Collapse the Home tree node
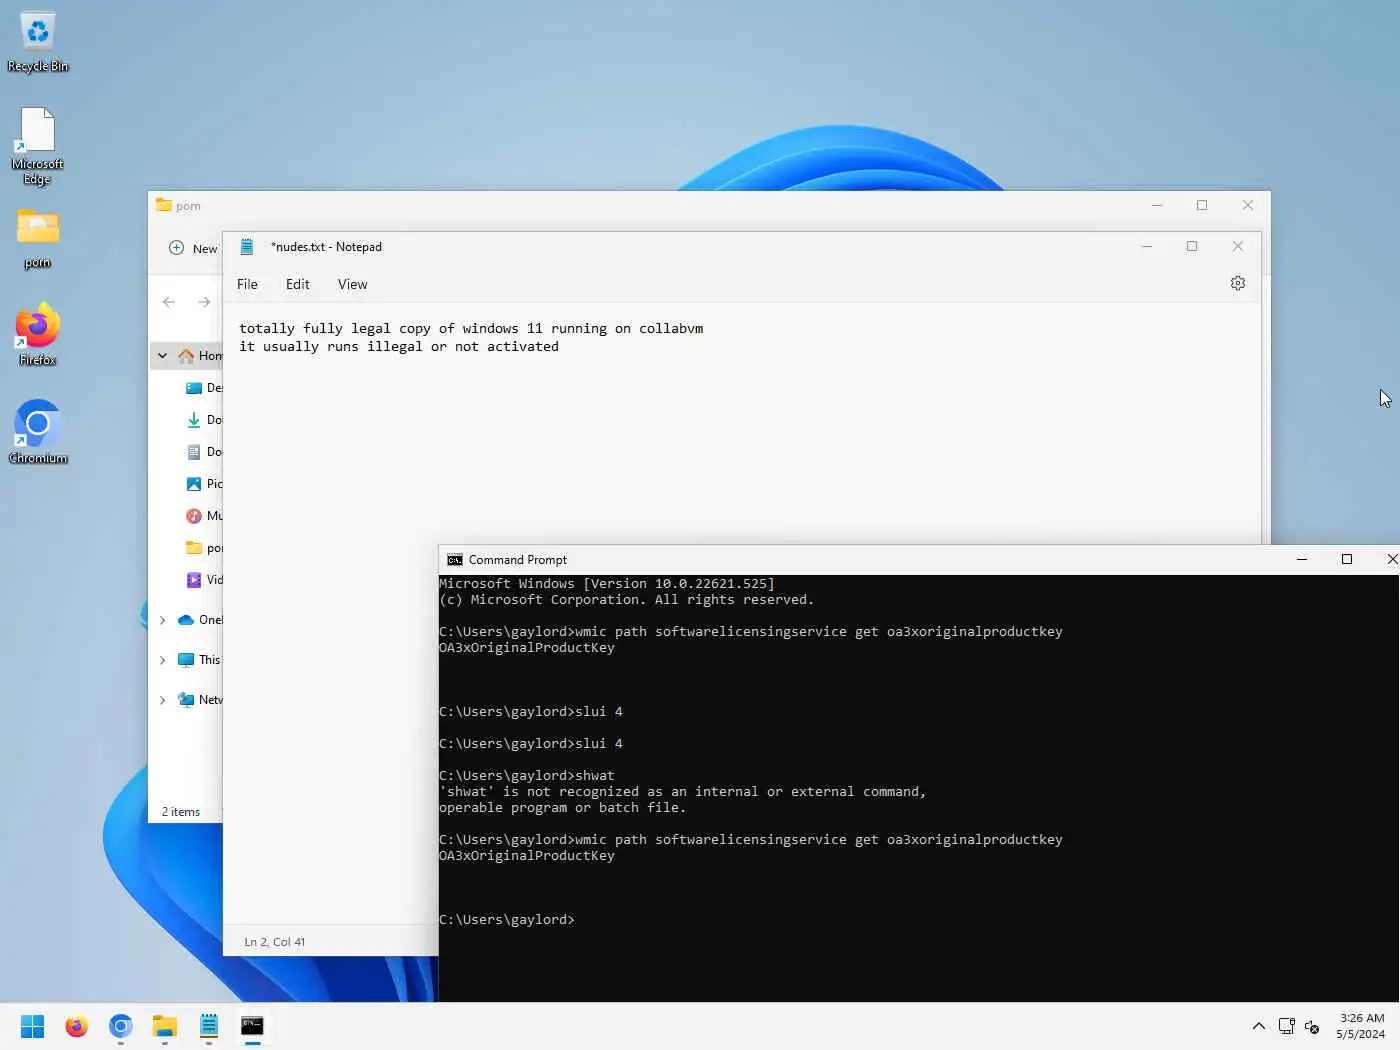1400x1050 pixels. (162, 355)
